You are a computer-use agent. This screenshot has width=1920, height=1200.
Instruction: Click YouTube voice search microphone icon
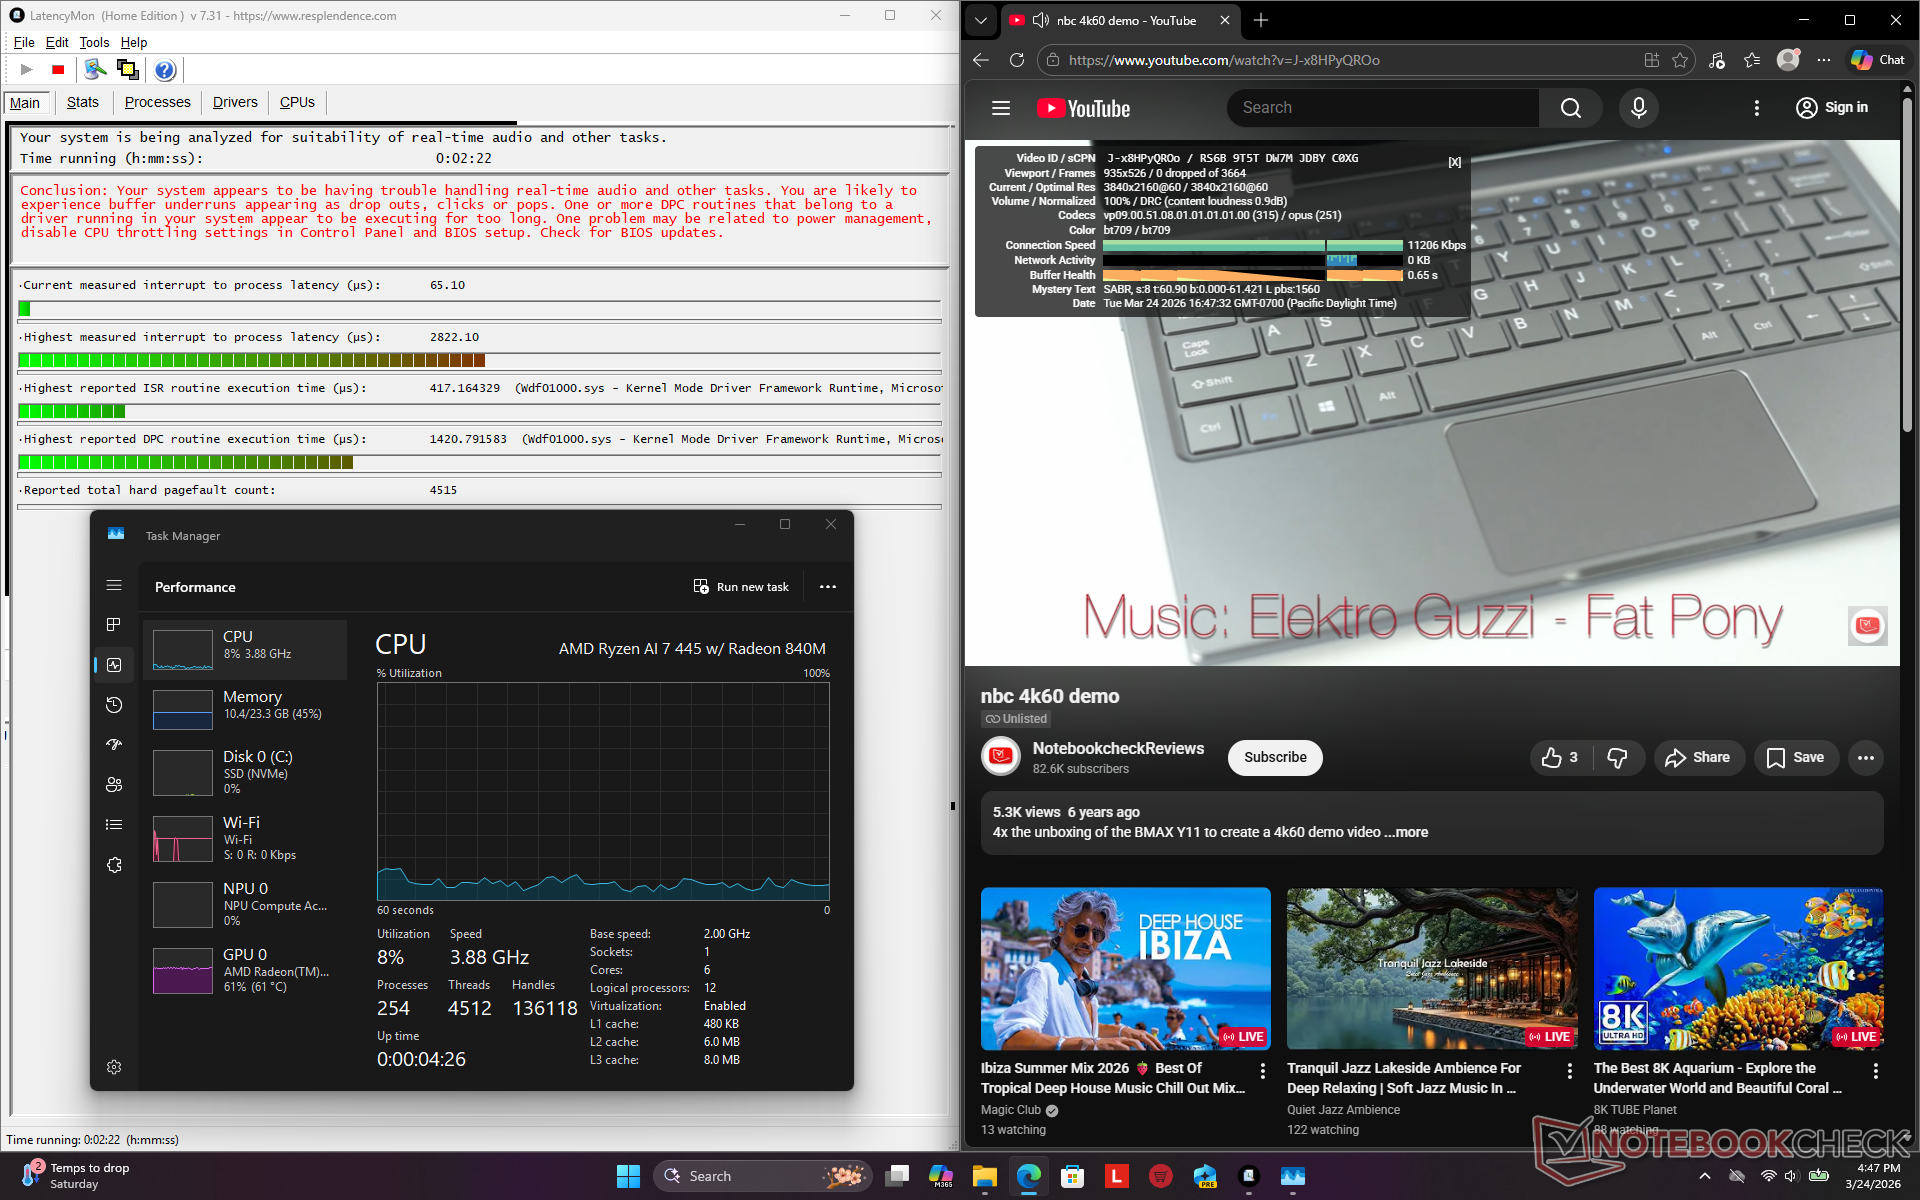click(x=1638, y=108)
